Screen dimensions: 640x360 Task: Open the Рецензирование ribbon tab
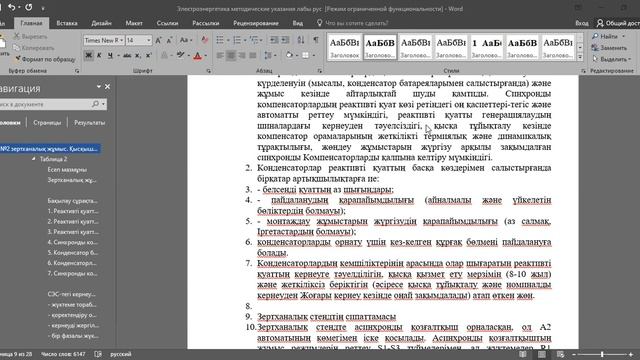(x=256, y=23)
